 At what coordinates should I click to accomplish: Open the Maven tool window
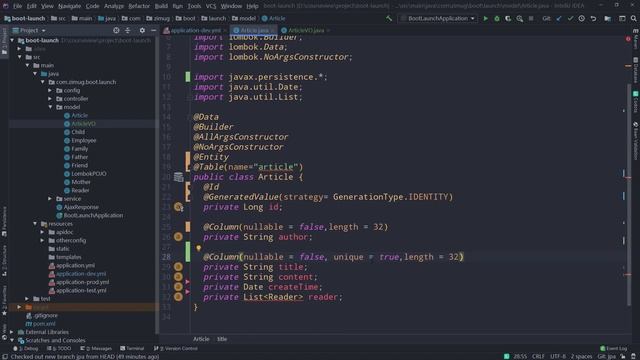636,39
